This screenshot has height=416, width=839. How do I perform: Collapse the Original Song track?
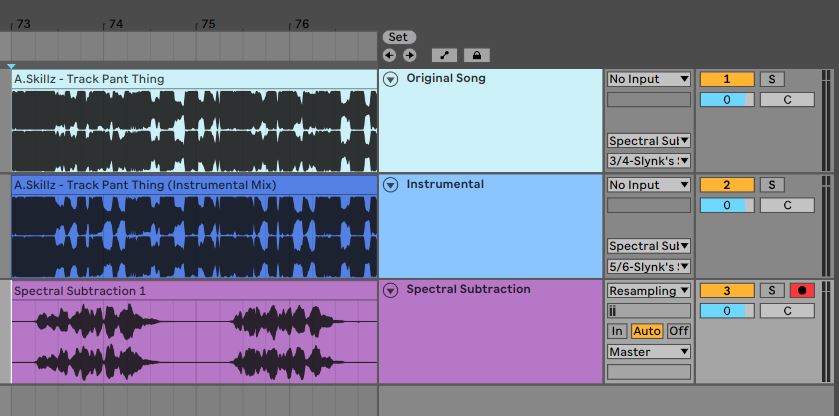point(390,79)
